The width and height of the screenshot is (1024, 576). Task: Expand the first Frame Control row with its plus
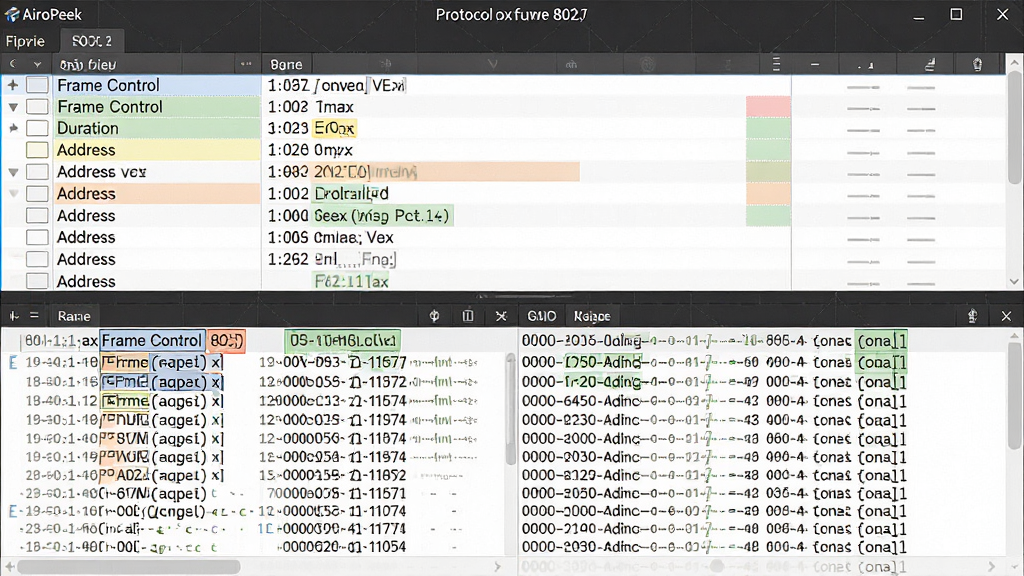(12, 85)
